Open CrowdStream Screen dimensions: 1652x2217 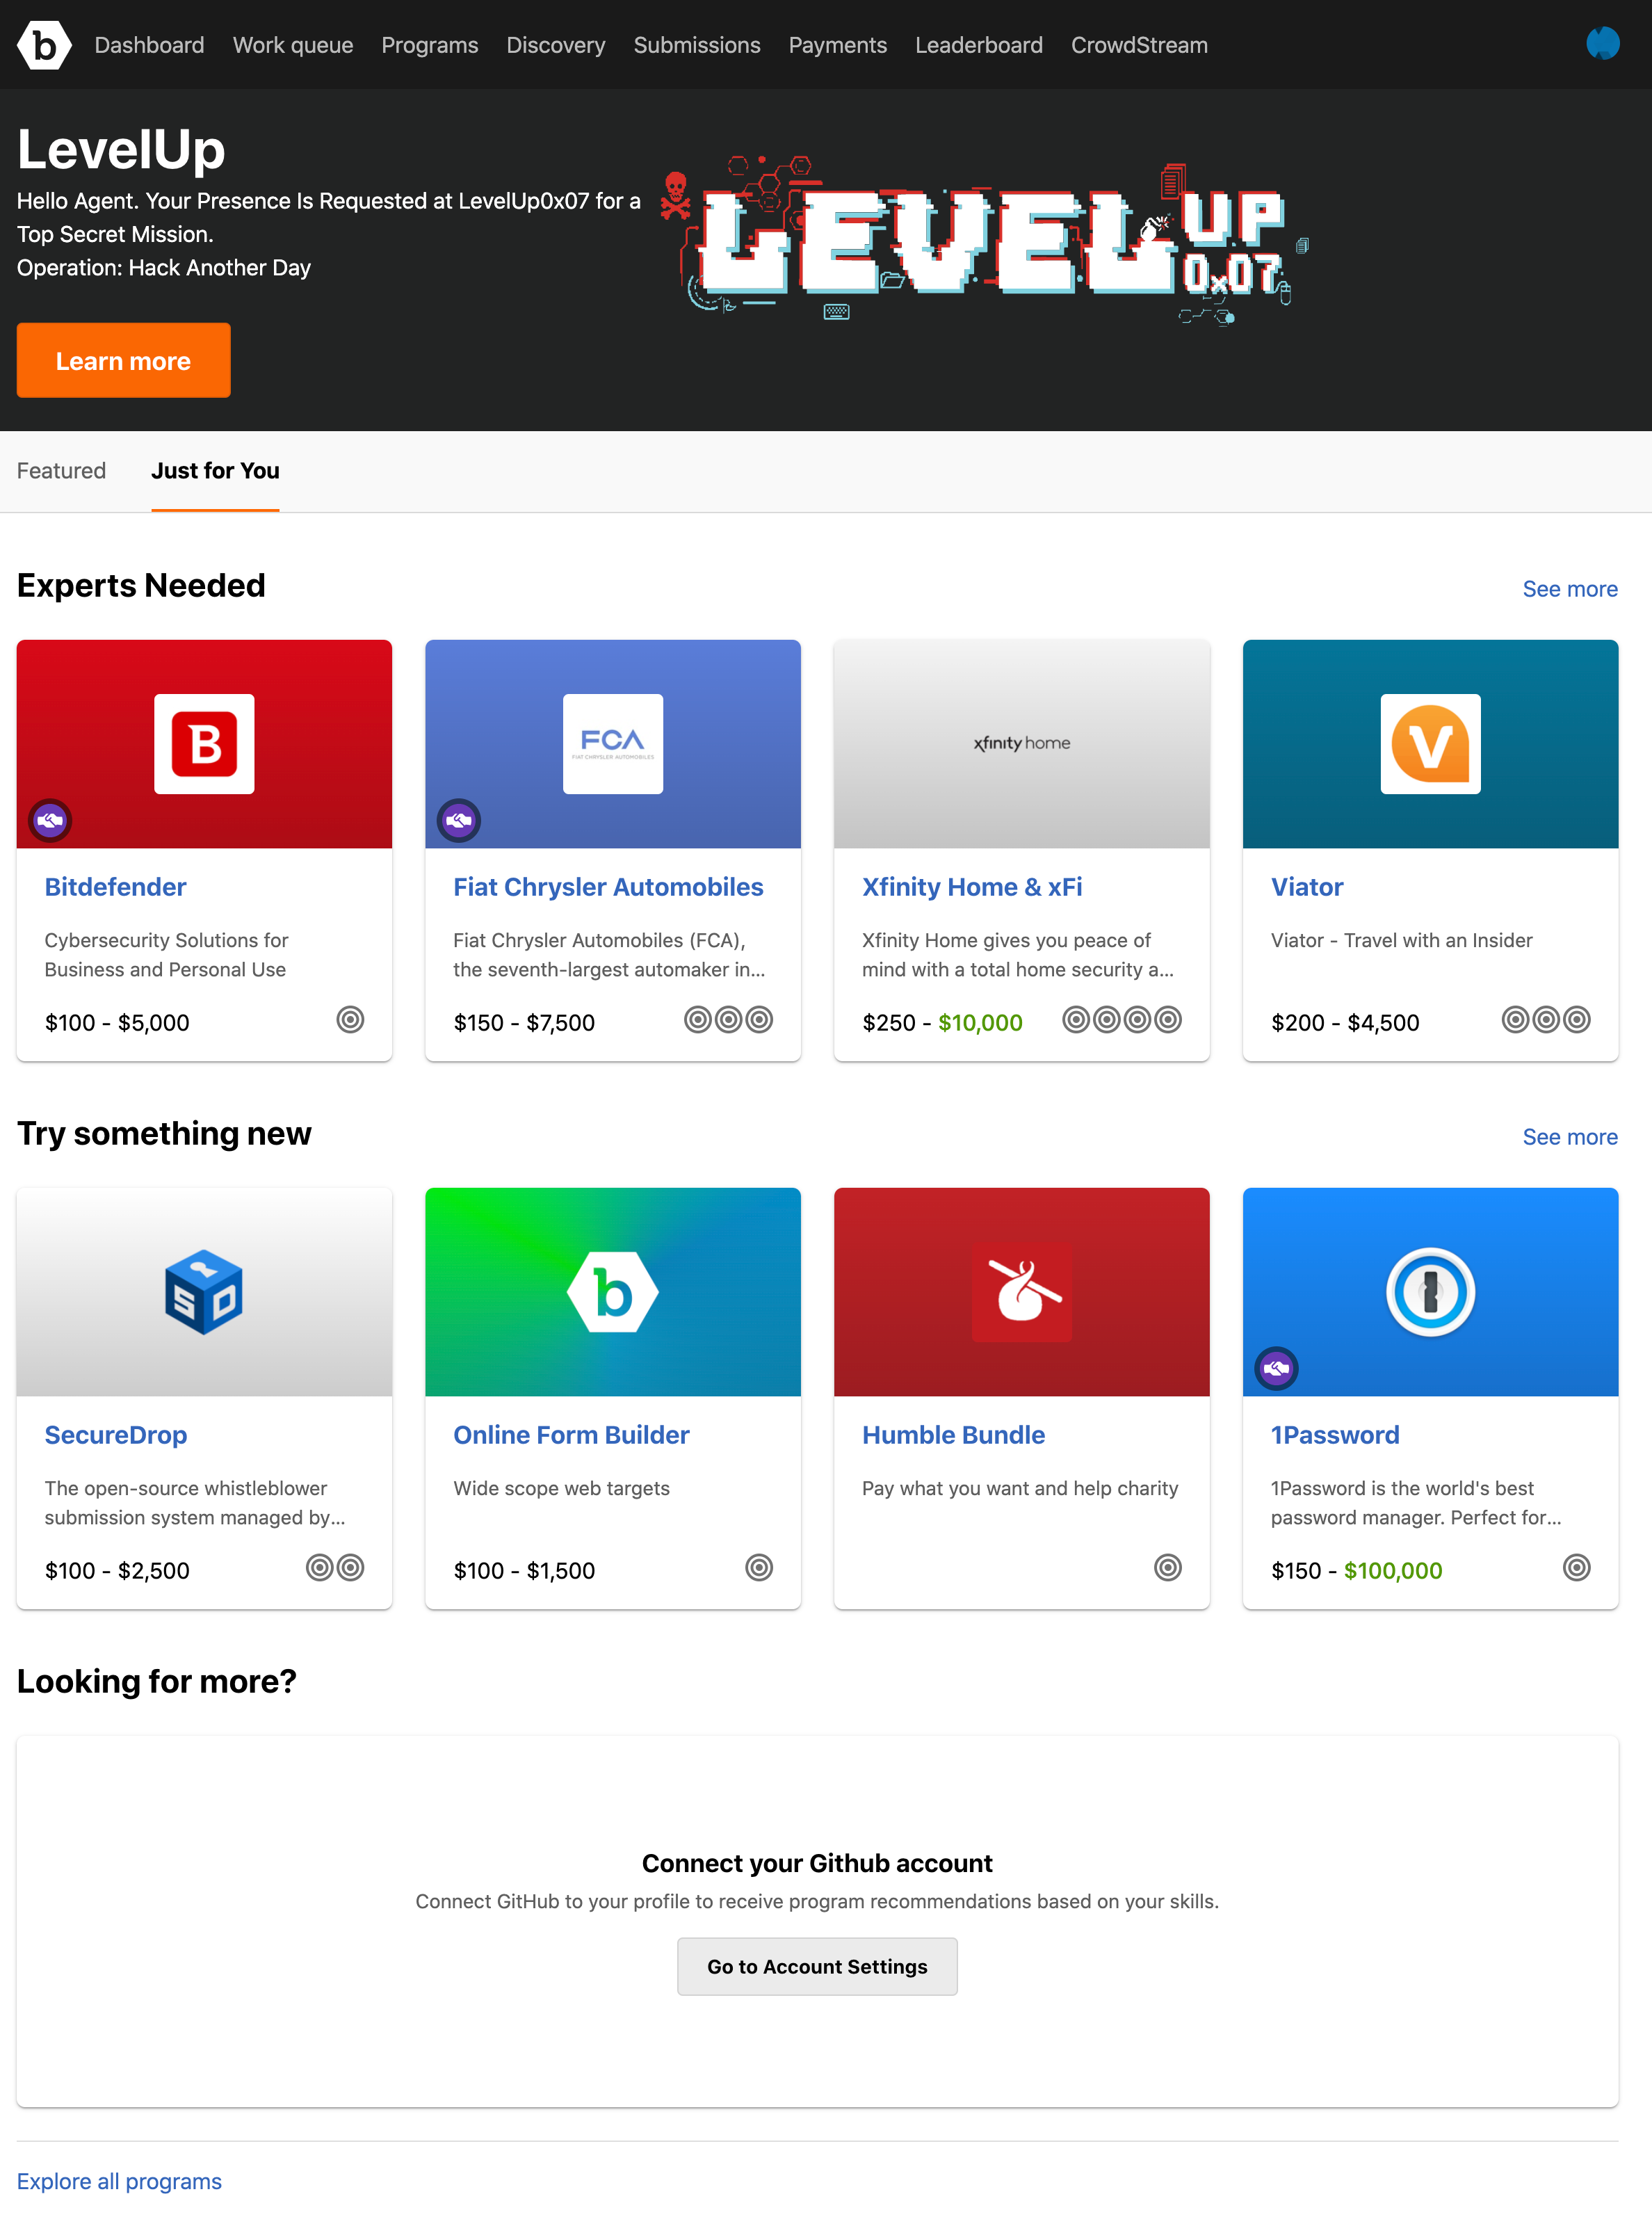1139,45
